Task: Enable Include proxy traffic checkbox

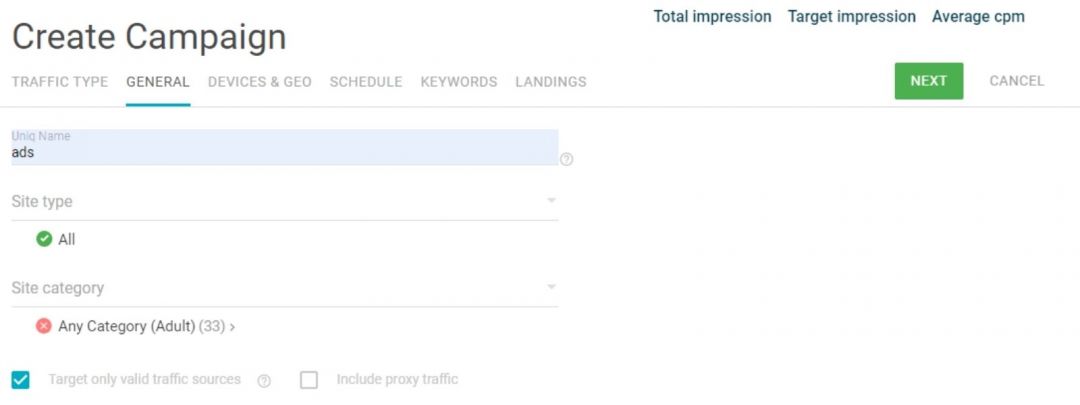Action: tap(309, 380)
